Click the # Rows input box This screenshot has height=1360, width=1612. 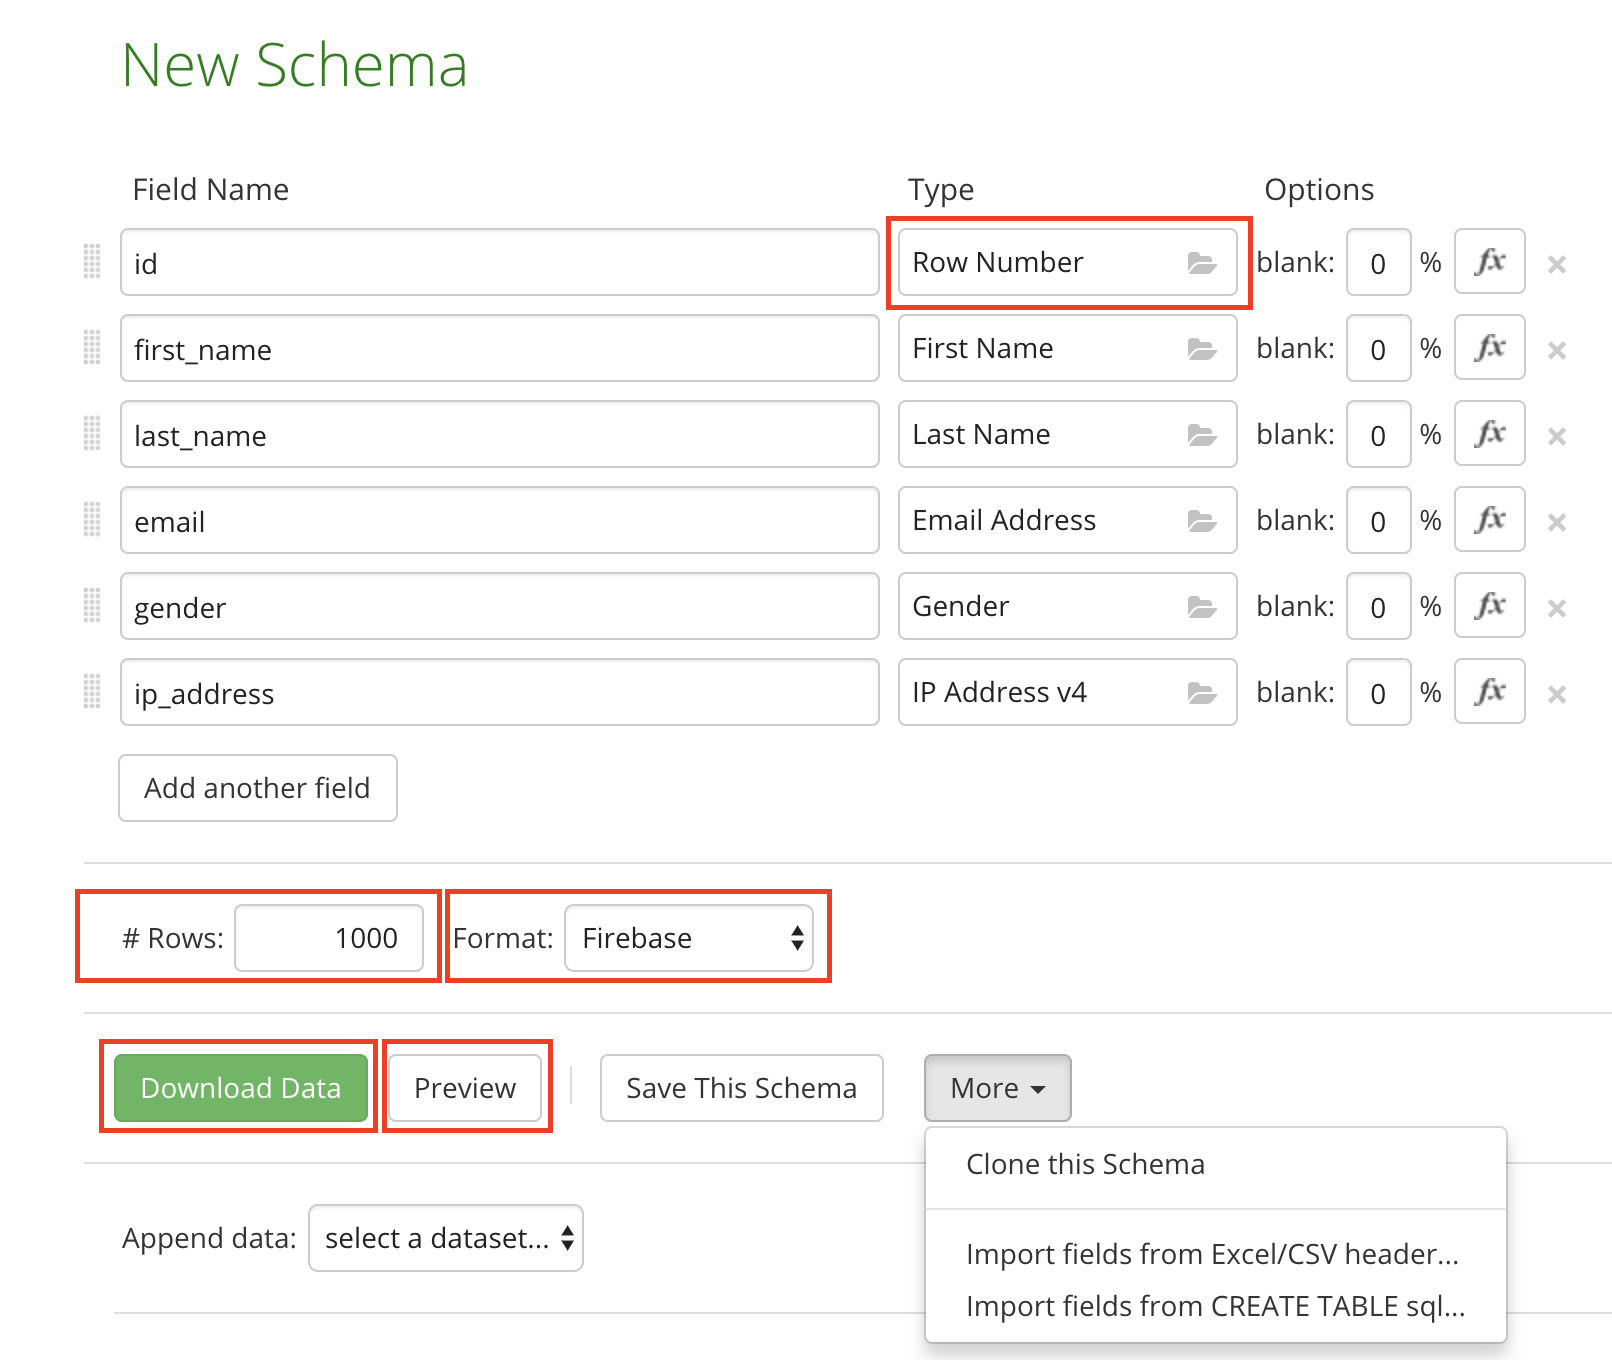click(329, 938)
